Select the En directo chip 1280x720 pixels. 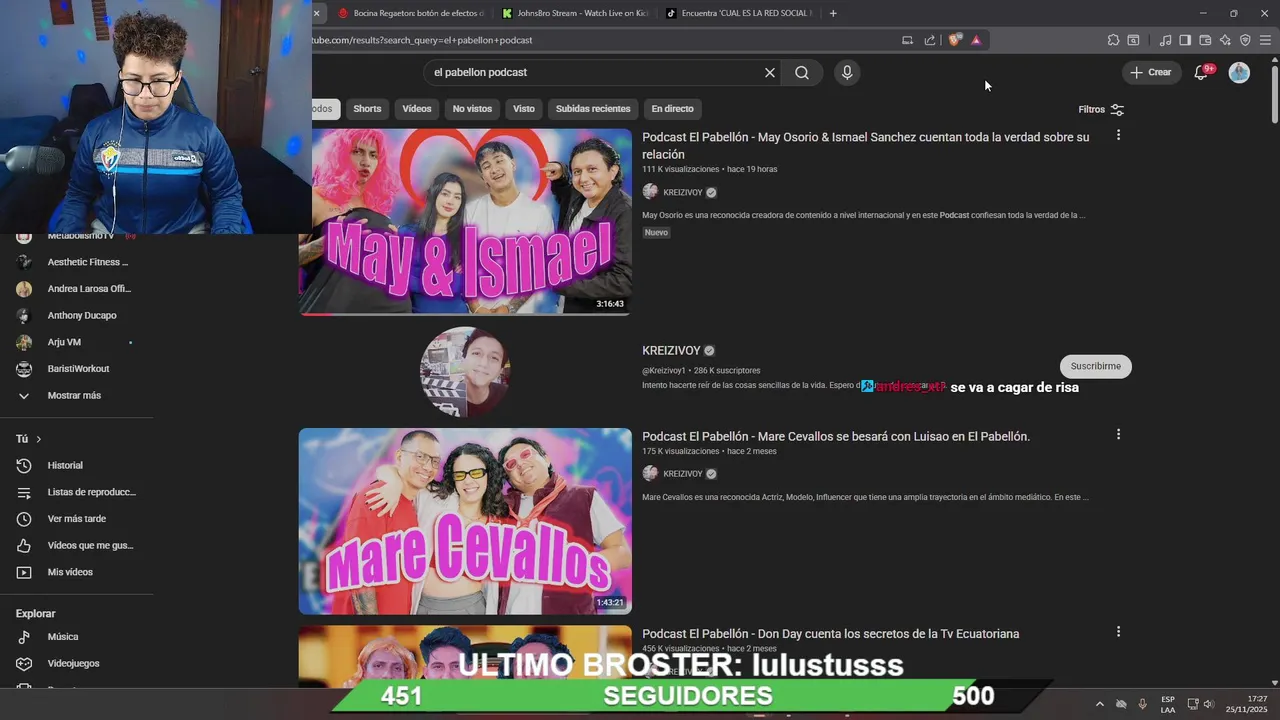(x=672, y=108)
